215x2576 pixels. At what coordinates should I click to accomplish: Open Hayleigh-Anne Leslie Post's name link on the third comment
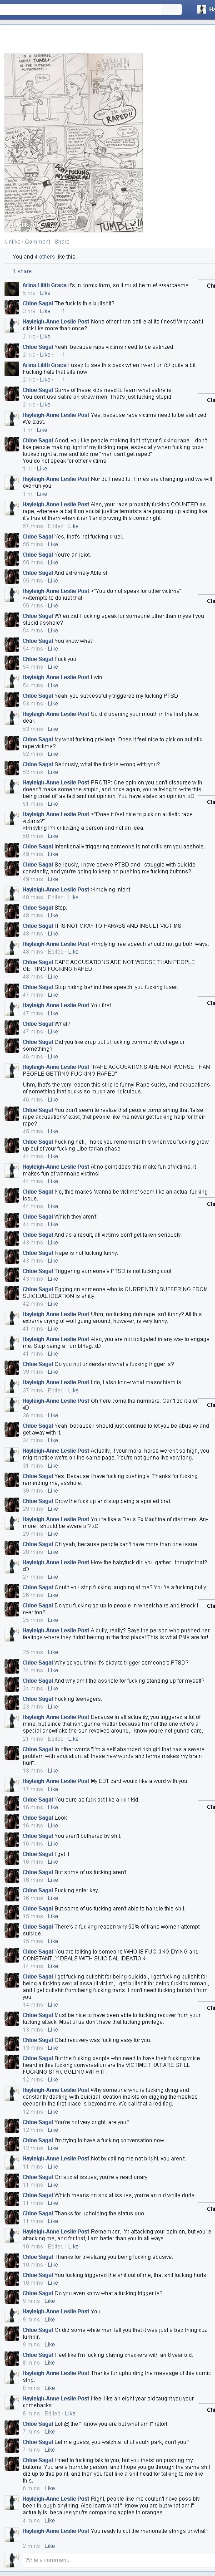pos(56,322)
